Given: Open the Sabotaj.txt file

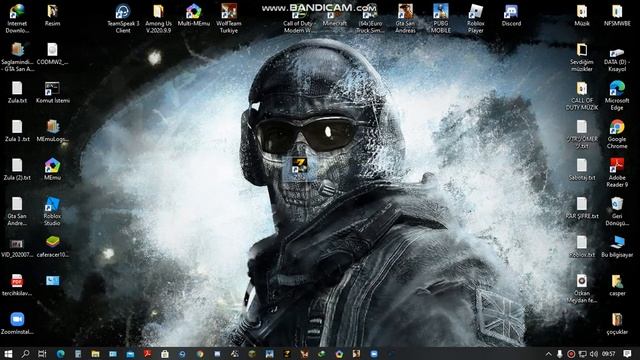Looking at the screenshot, I should click(x=582, y=169).
